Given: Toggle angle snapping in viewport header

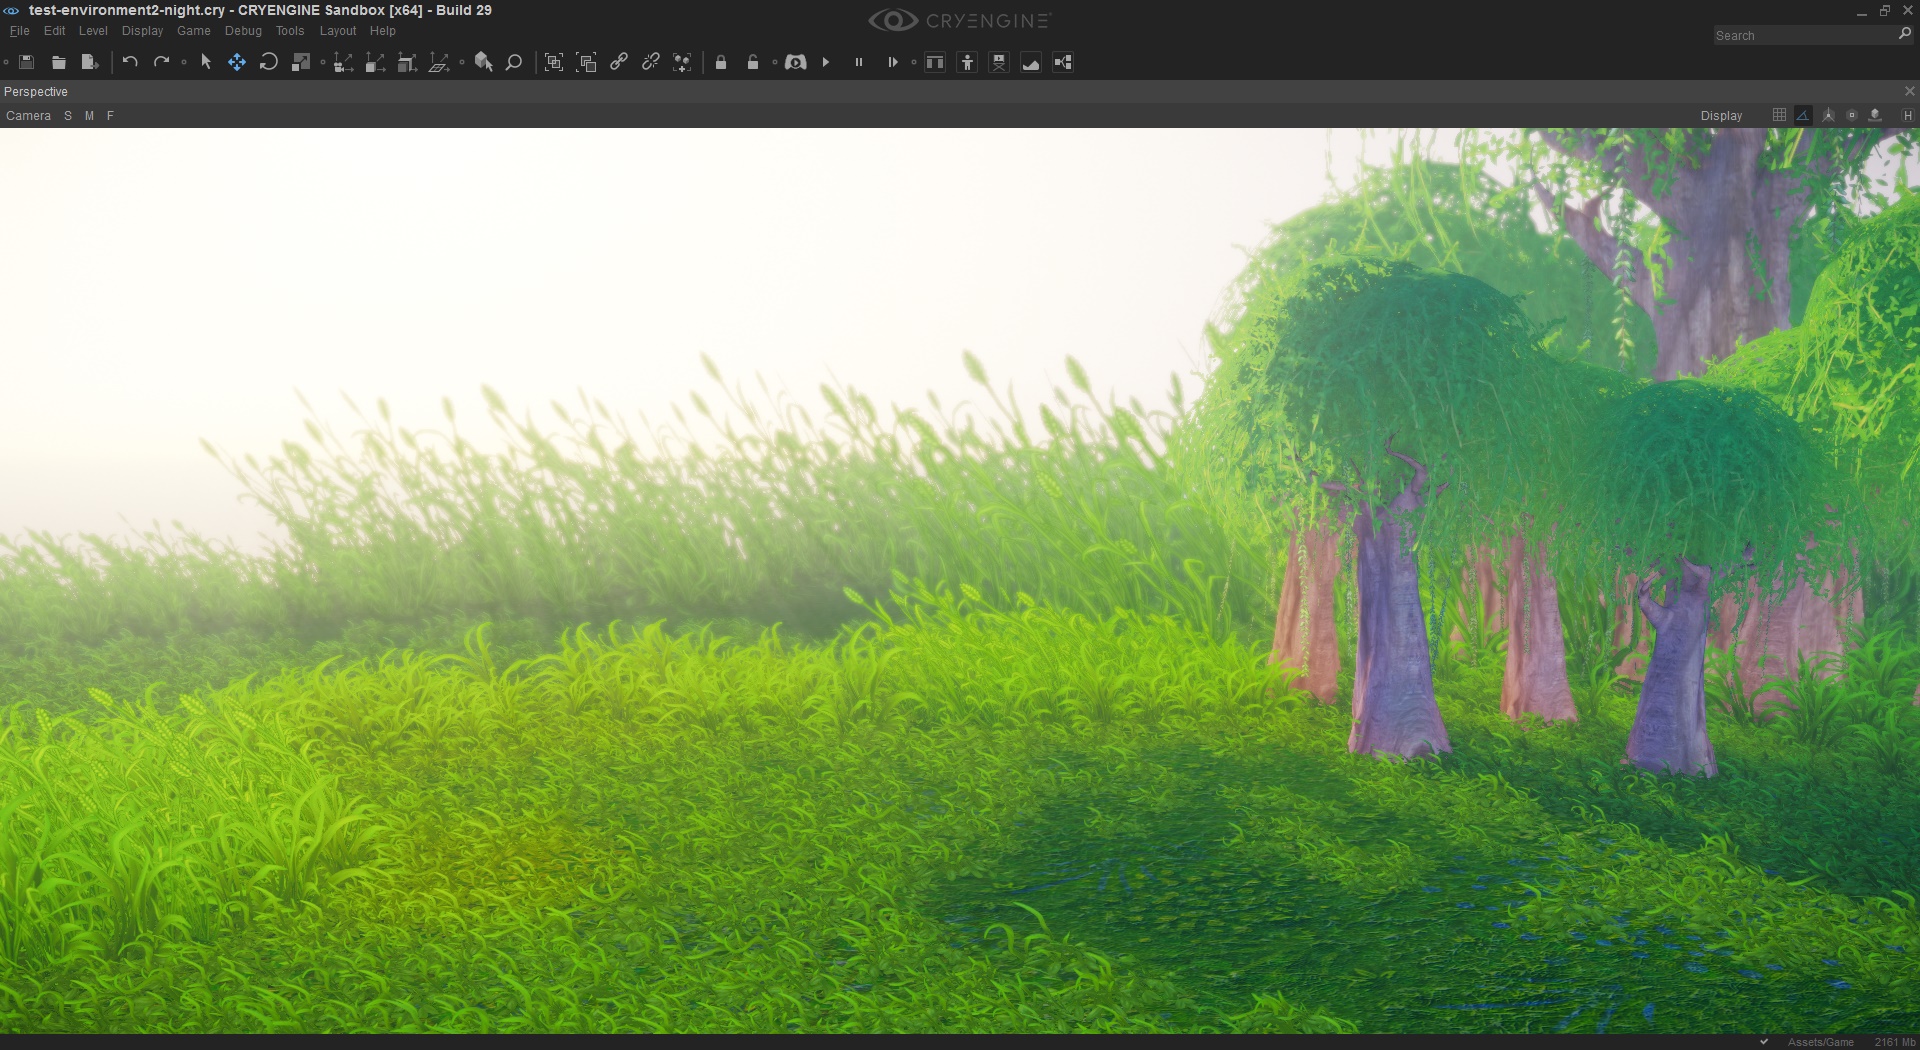Looking at the screenshot, I should tap(1803, 115).
